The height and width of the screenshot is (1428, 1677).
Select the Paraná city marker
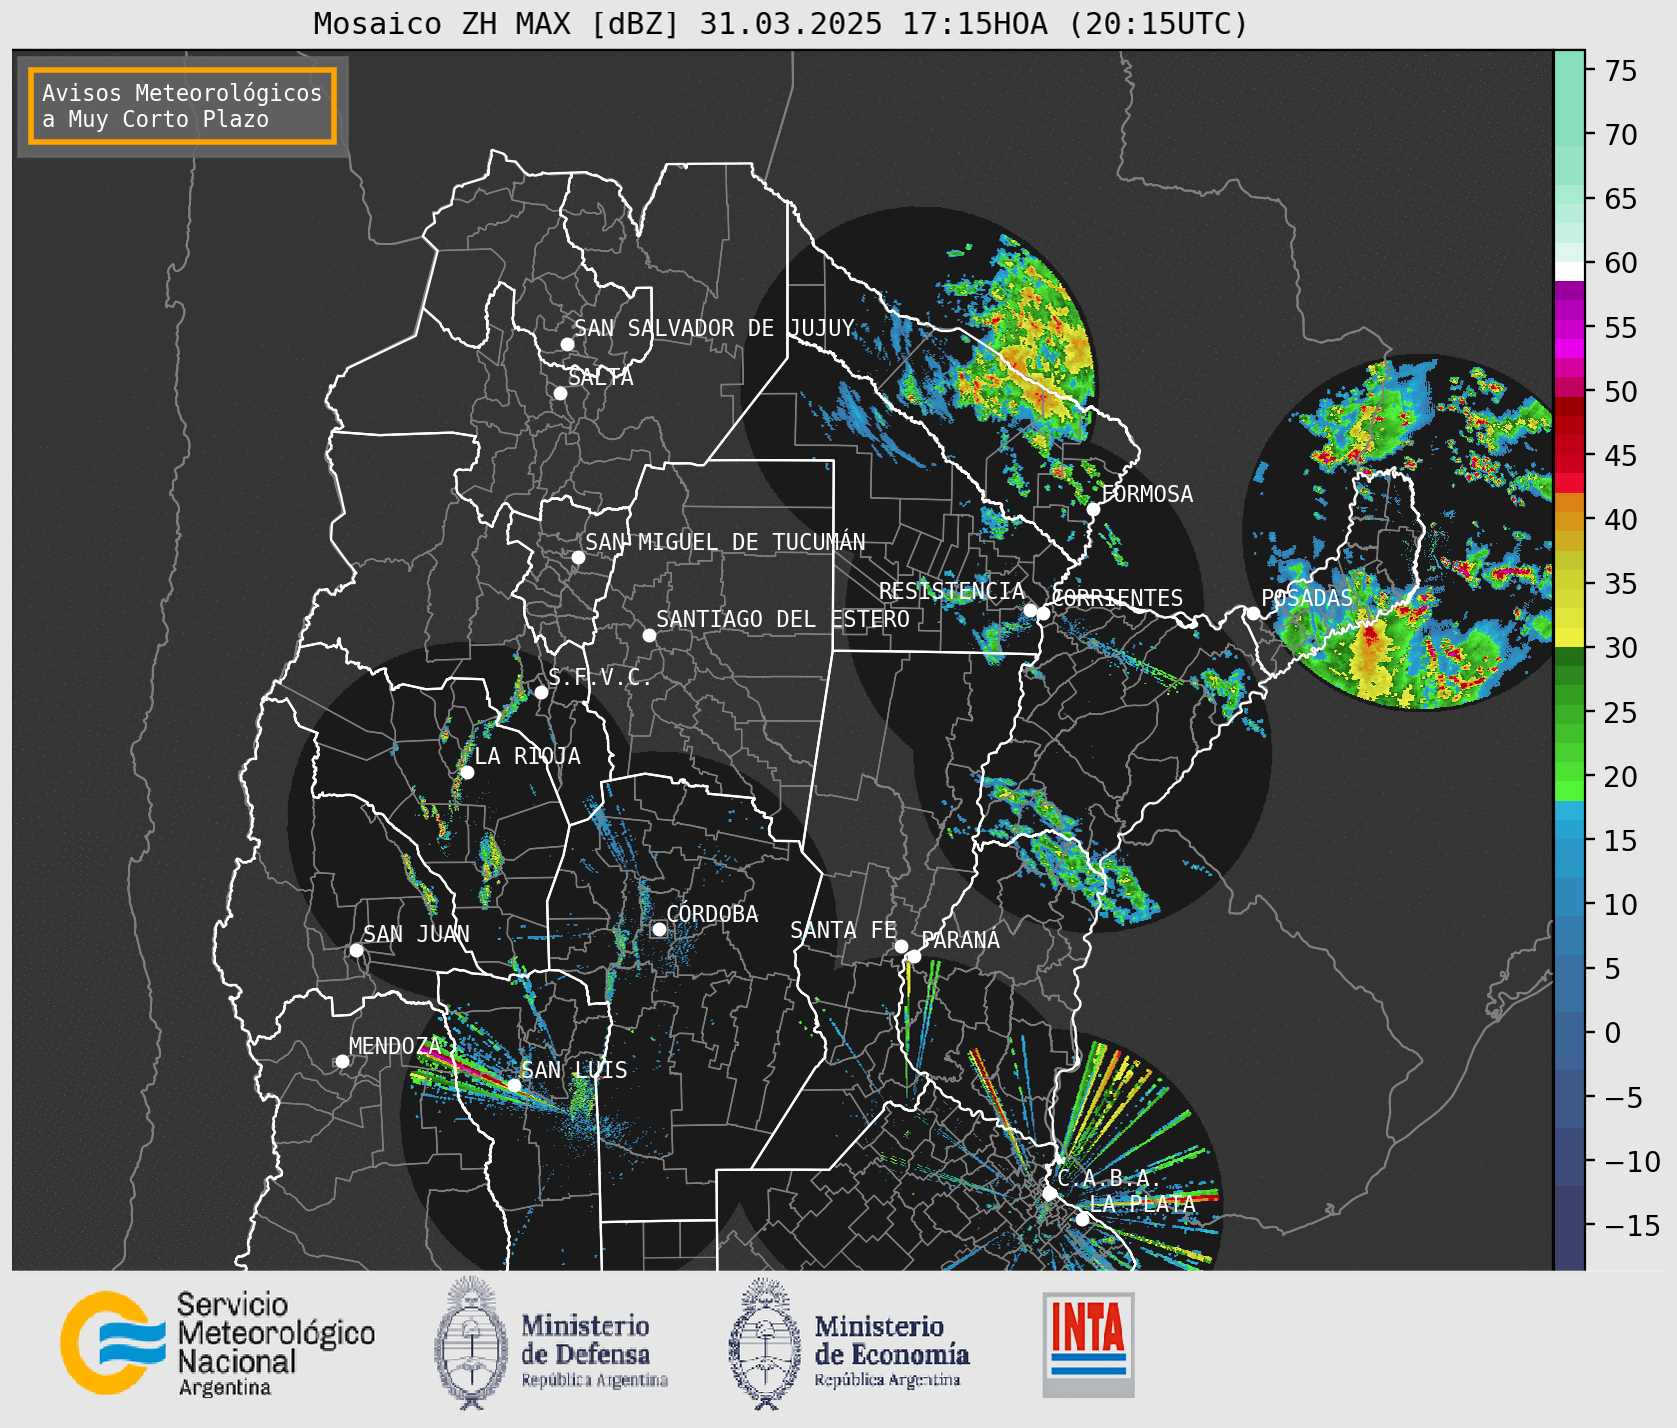point(914,956)
